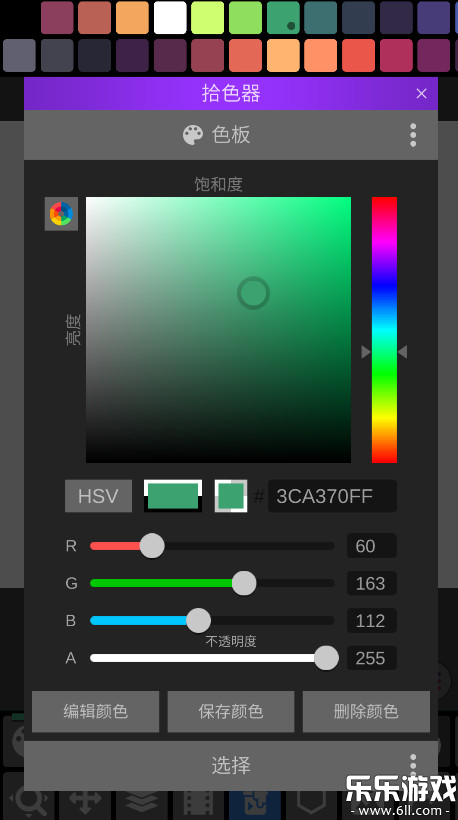Select the indigo swatch ending the top row
The height and width of the screenshot is (820, 458).
(x=433, y=17)
